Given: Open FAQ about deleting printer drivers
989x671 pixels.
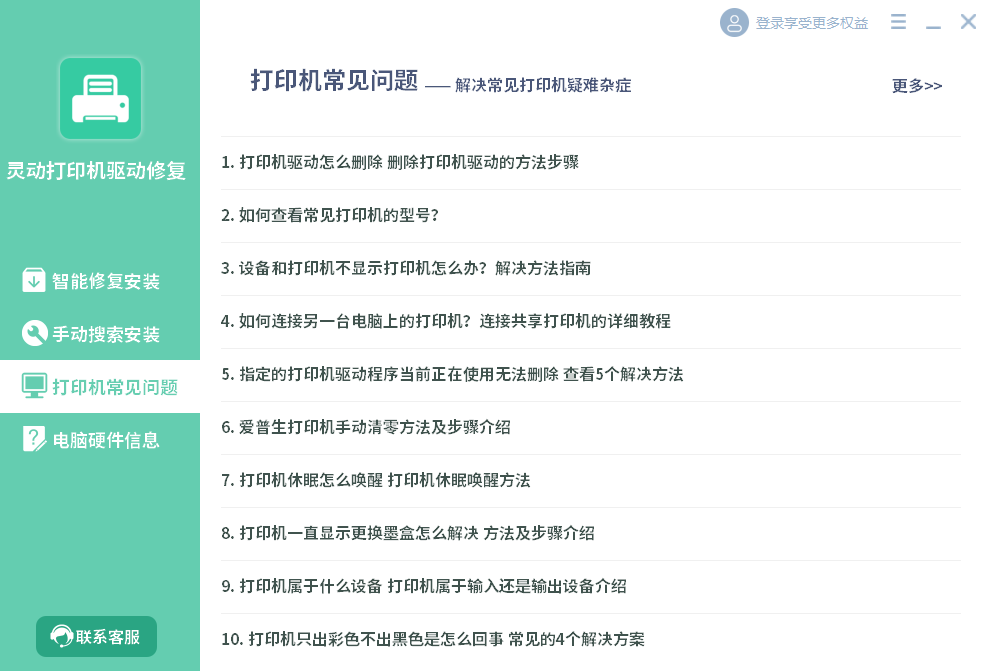Looking at the screenshot, I should point(400,162).
